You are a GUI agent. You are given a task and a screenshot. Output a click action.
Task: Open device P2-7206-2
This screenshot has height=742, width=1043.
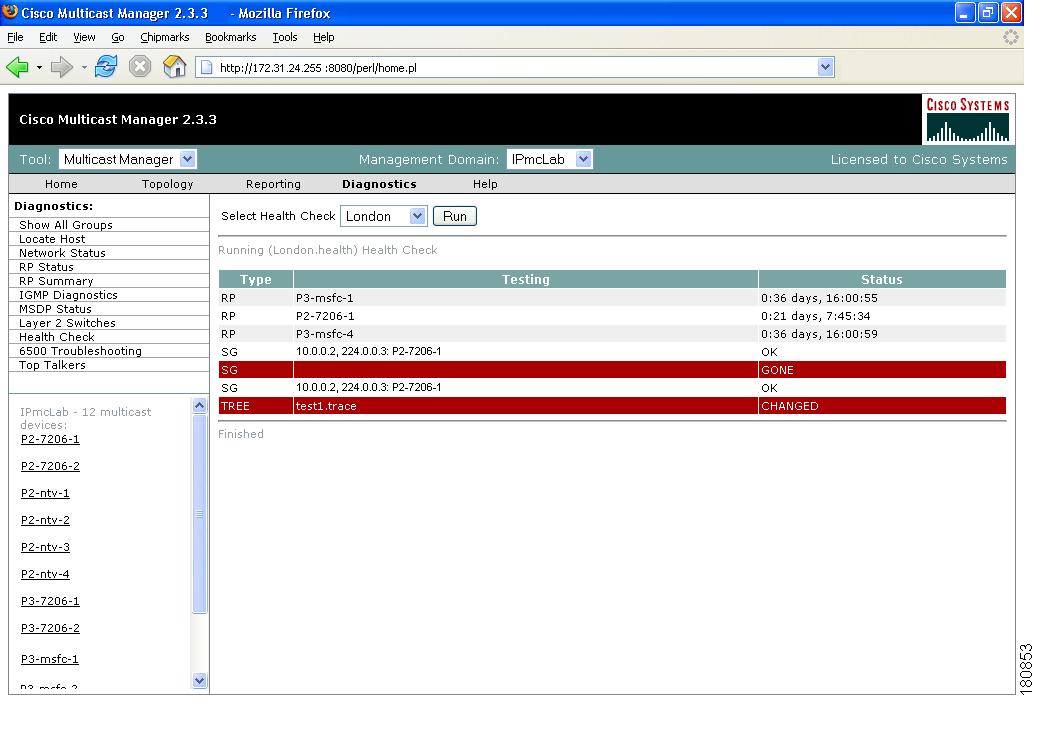[x=50, y=466]
